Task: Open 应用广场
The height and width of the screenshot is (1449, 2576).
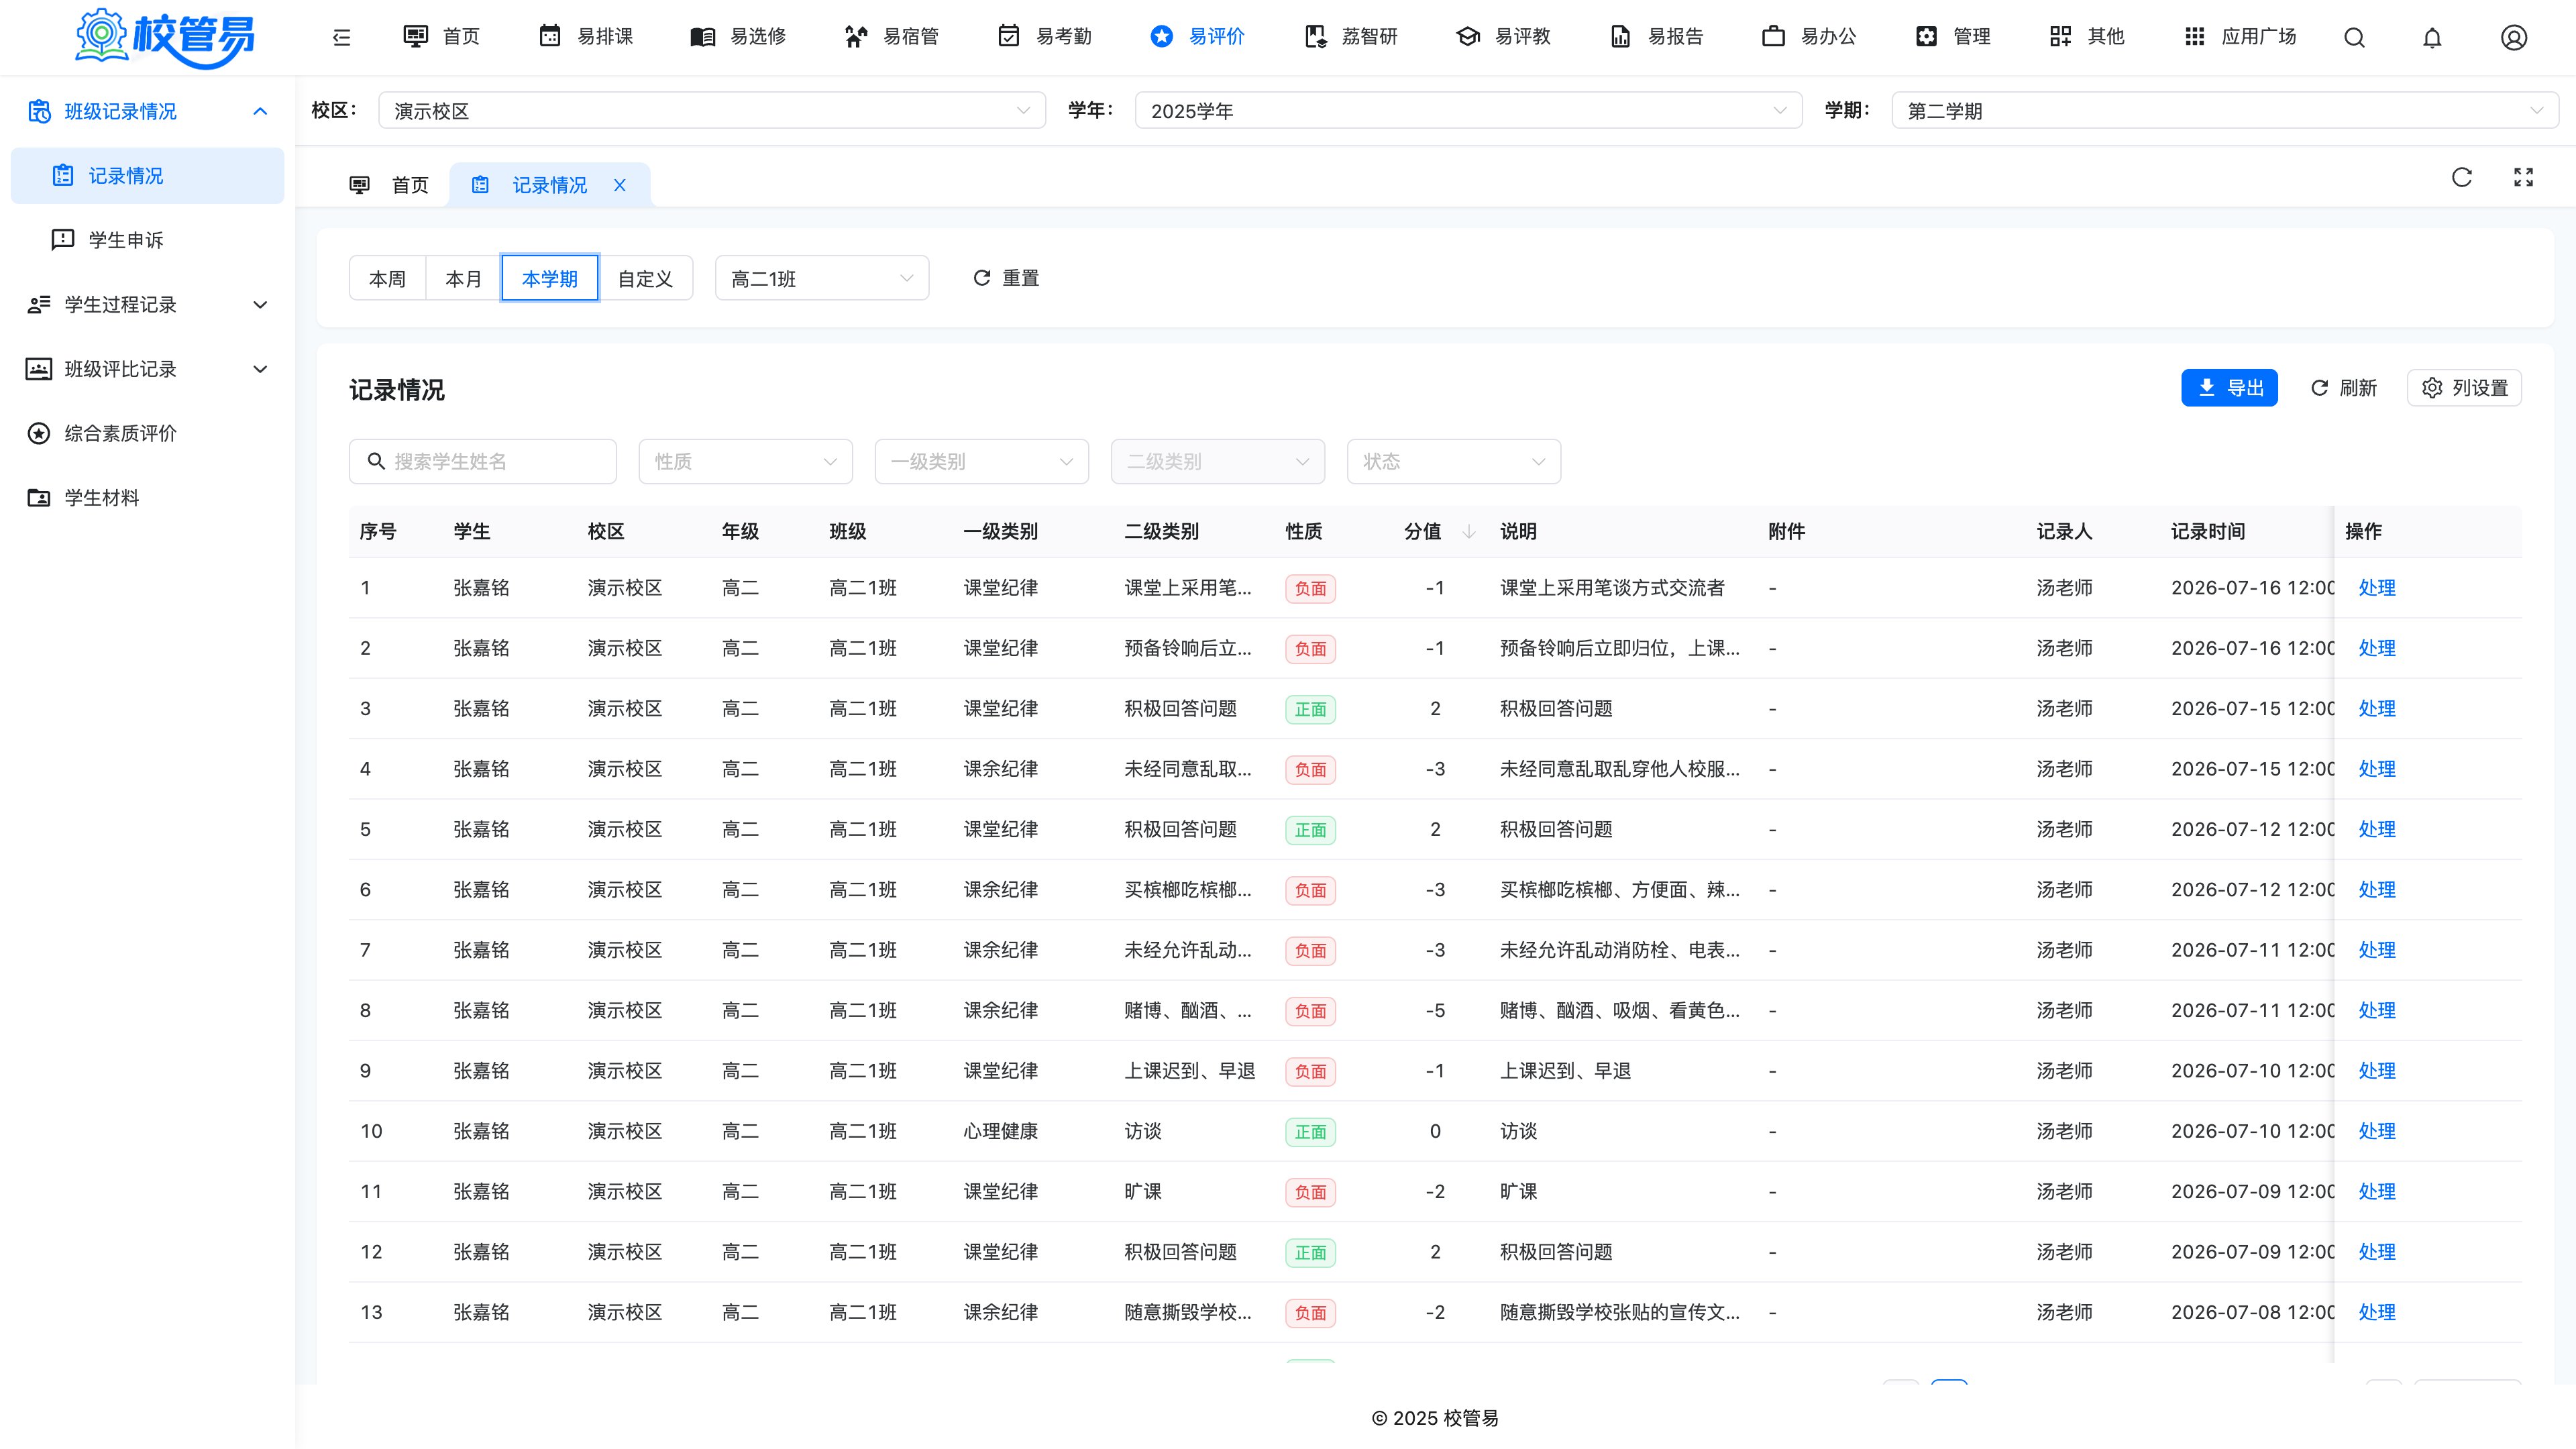Action: click(2240, 37)
